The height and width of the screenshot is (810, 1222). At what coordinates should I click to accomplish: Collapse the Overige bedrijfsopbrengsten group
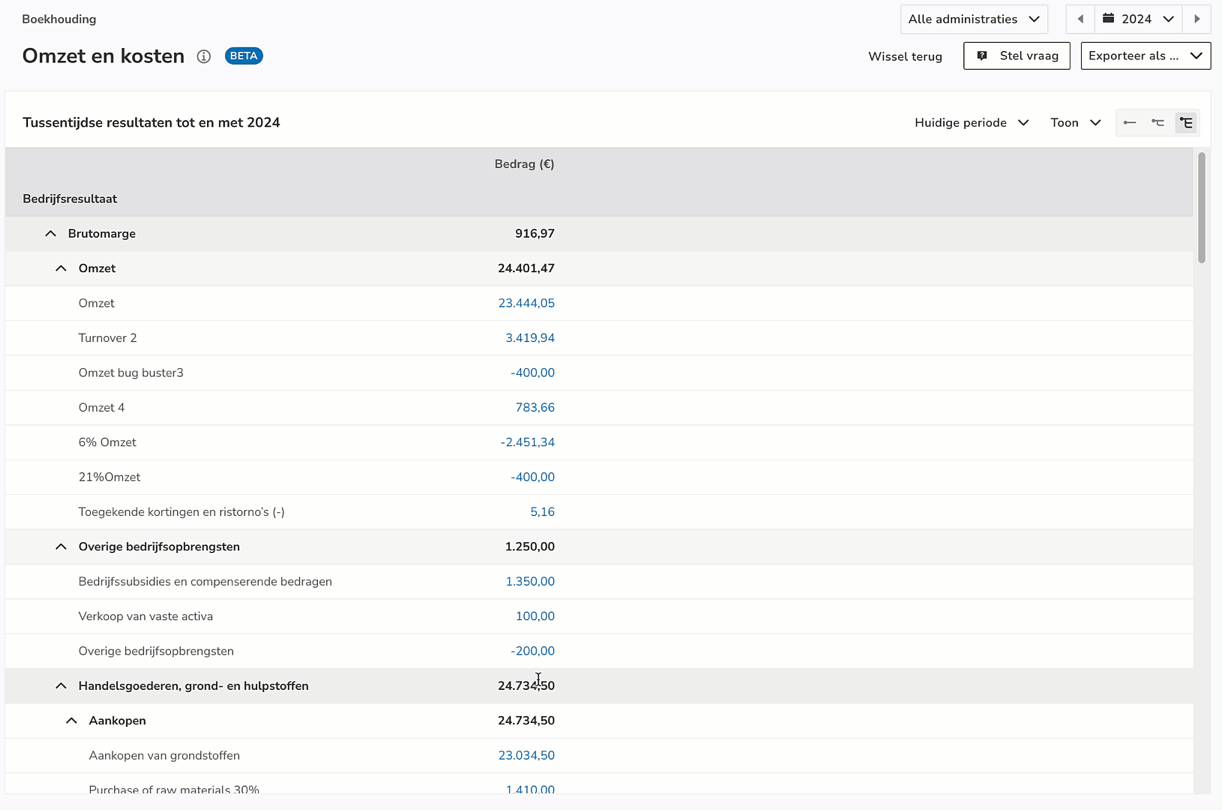pos(61,547)
